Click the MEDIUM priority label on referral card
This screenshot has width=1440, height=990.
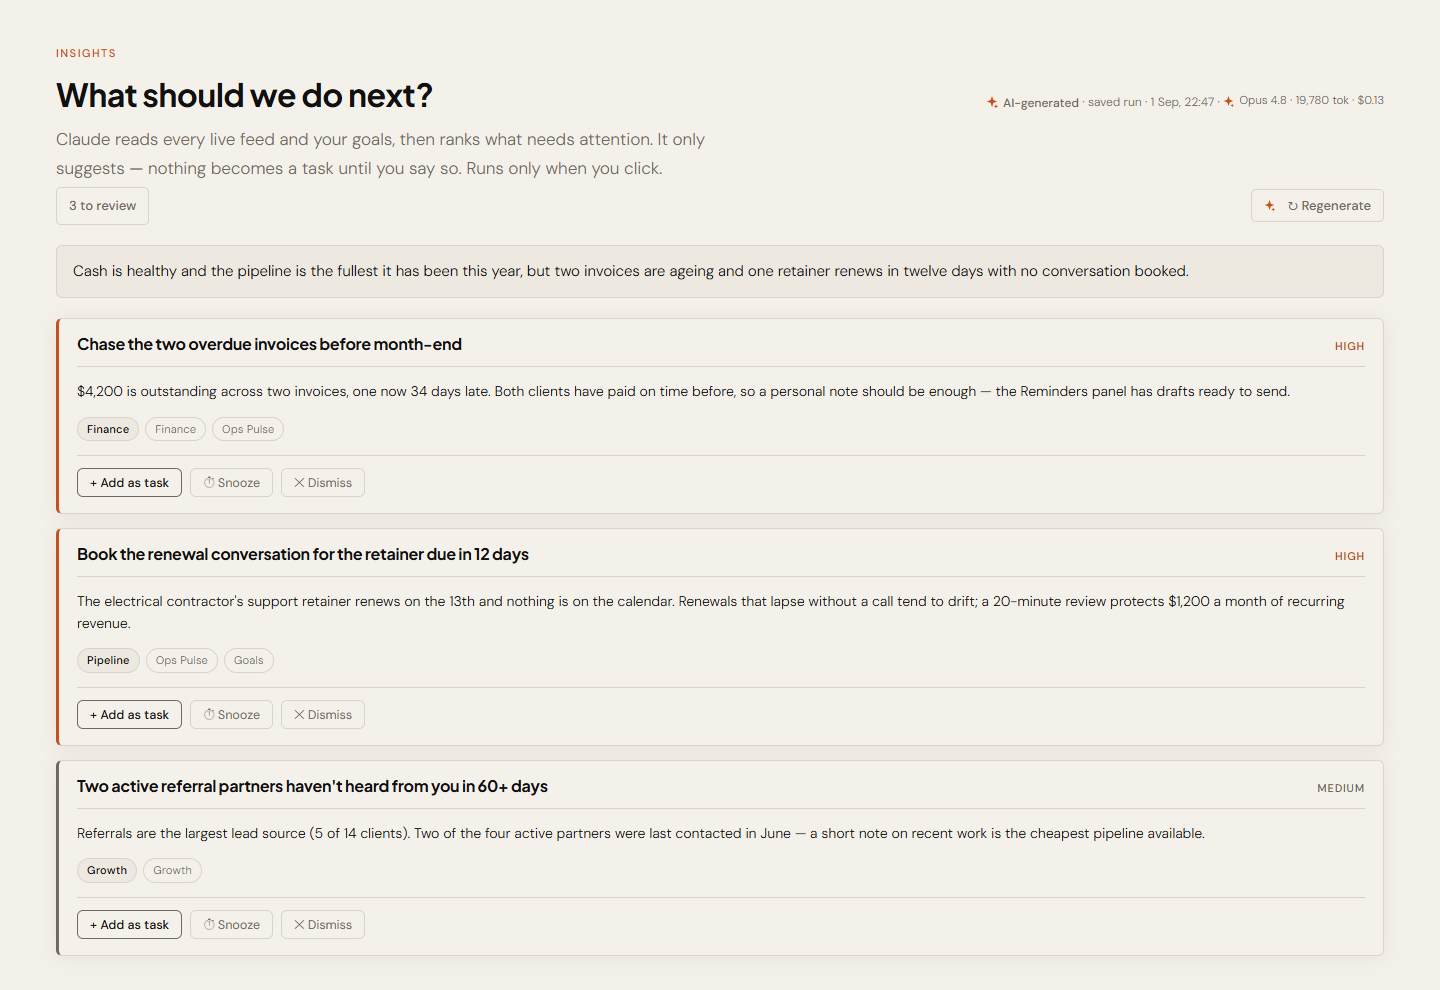point(1340,788)
